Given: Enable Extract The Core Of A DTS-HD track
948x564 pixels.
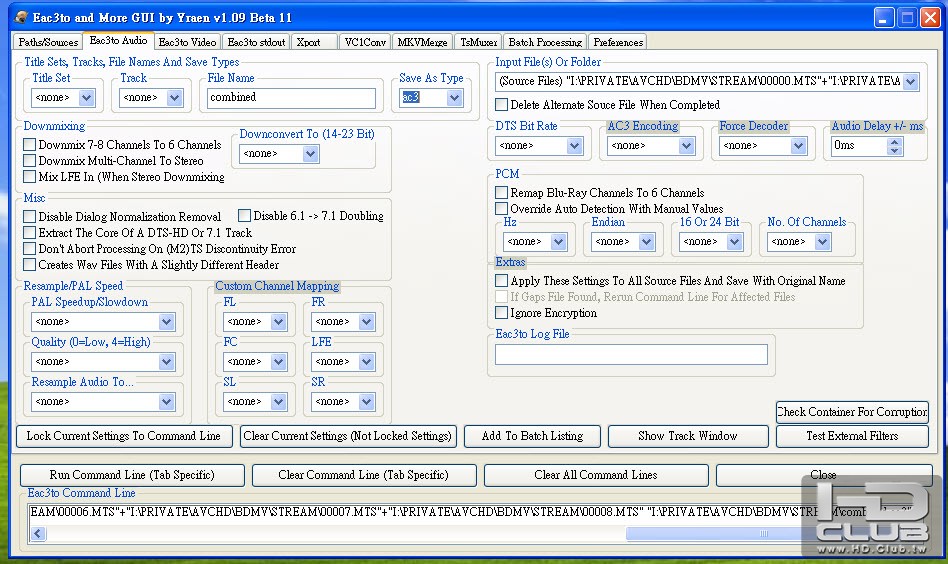Looking at the screenshot, I should coord(30,233).
